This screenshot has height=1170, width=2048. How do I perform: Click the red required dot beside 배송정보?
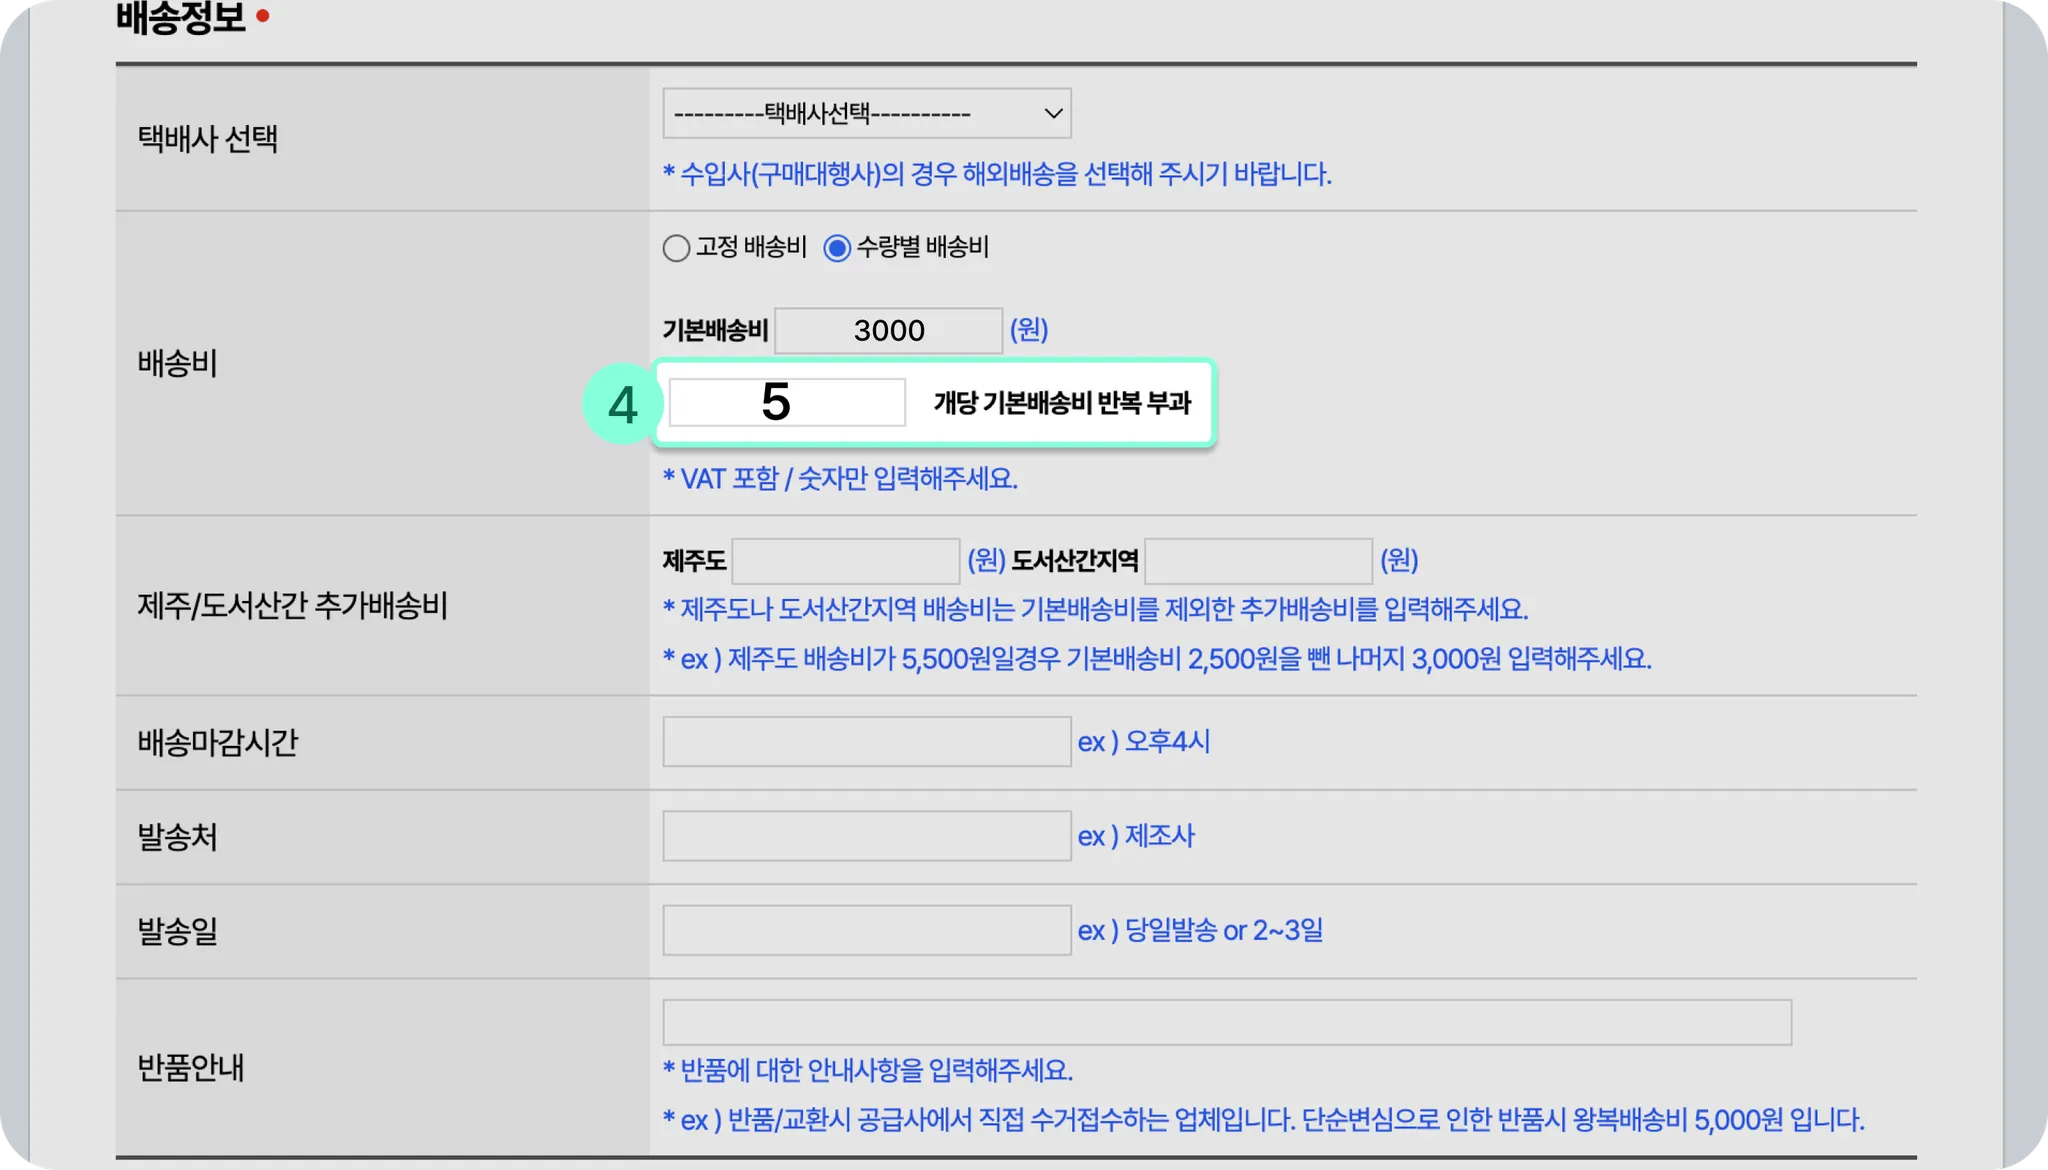tap(263, 16)
